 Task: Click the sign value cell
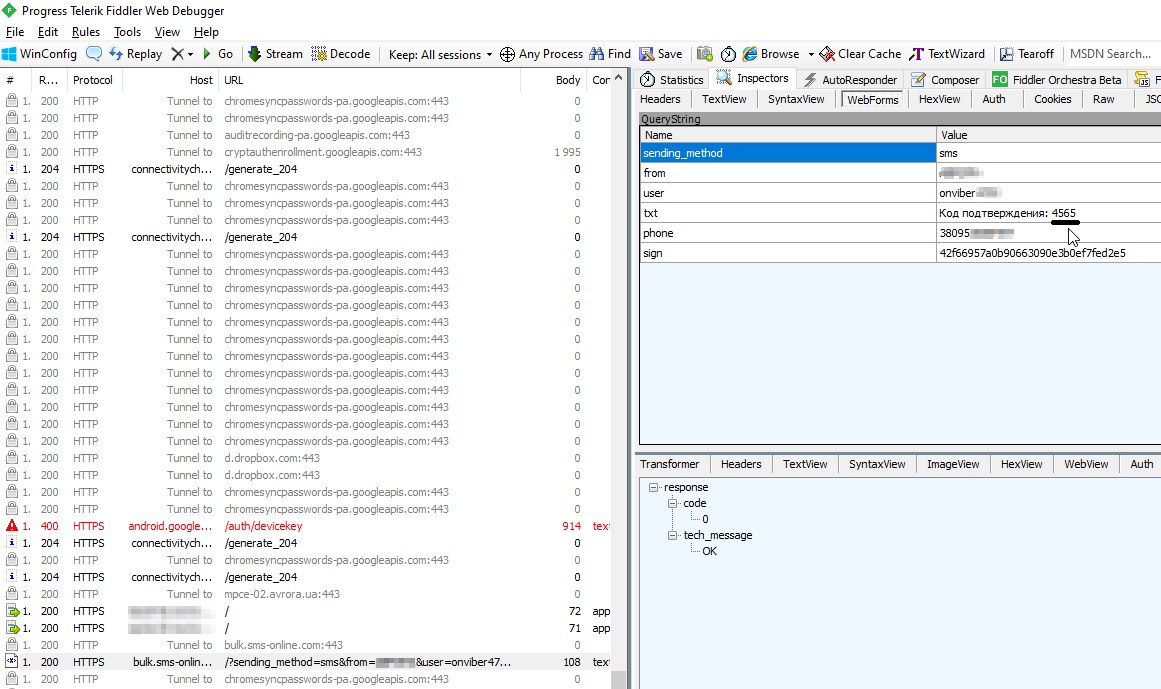[x=1048, y=253]
